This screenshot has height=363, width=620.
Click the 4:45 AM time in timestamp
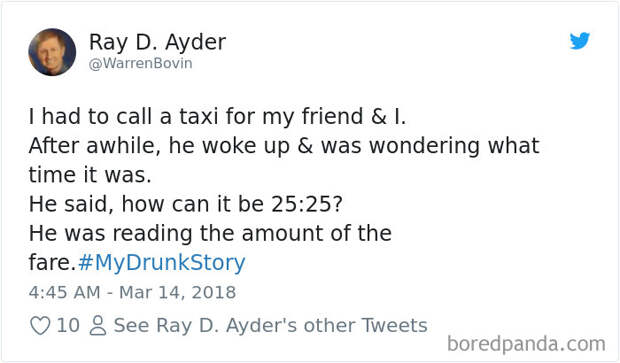coord(64,293)
